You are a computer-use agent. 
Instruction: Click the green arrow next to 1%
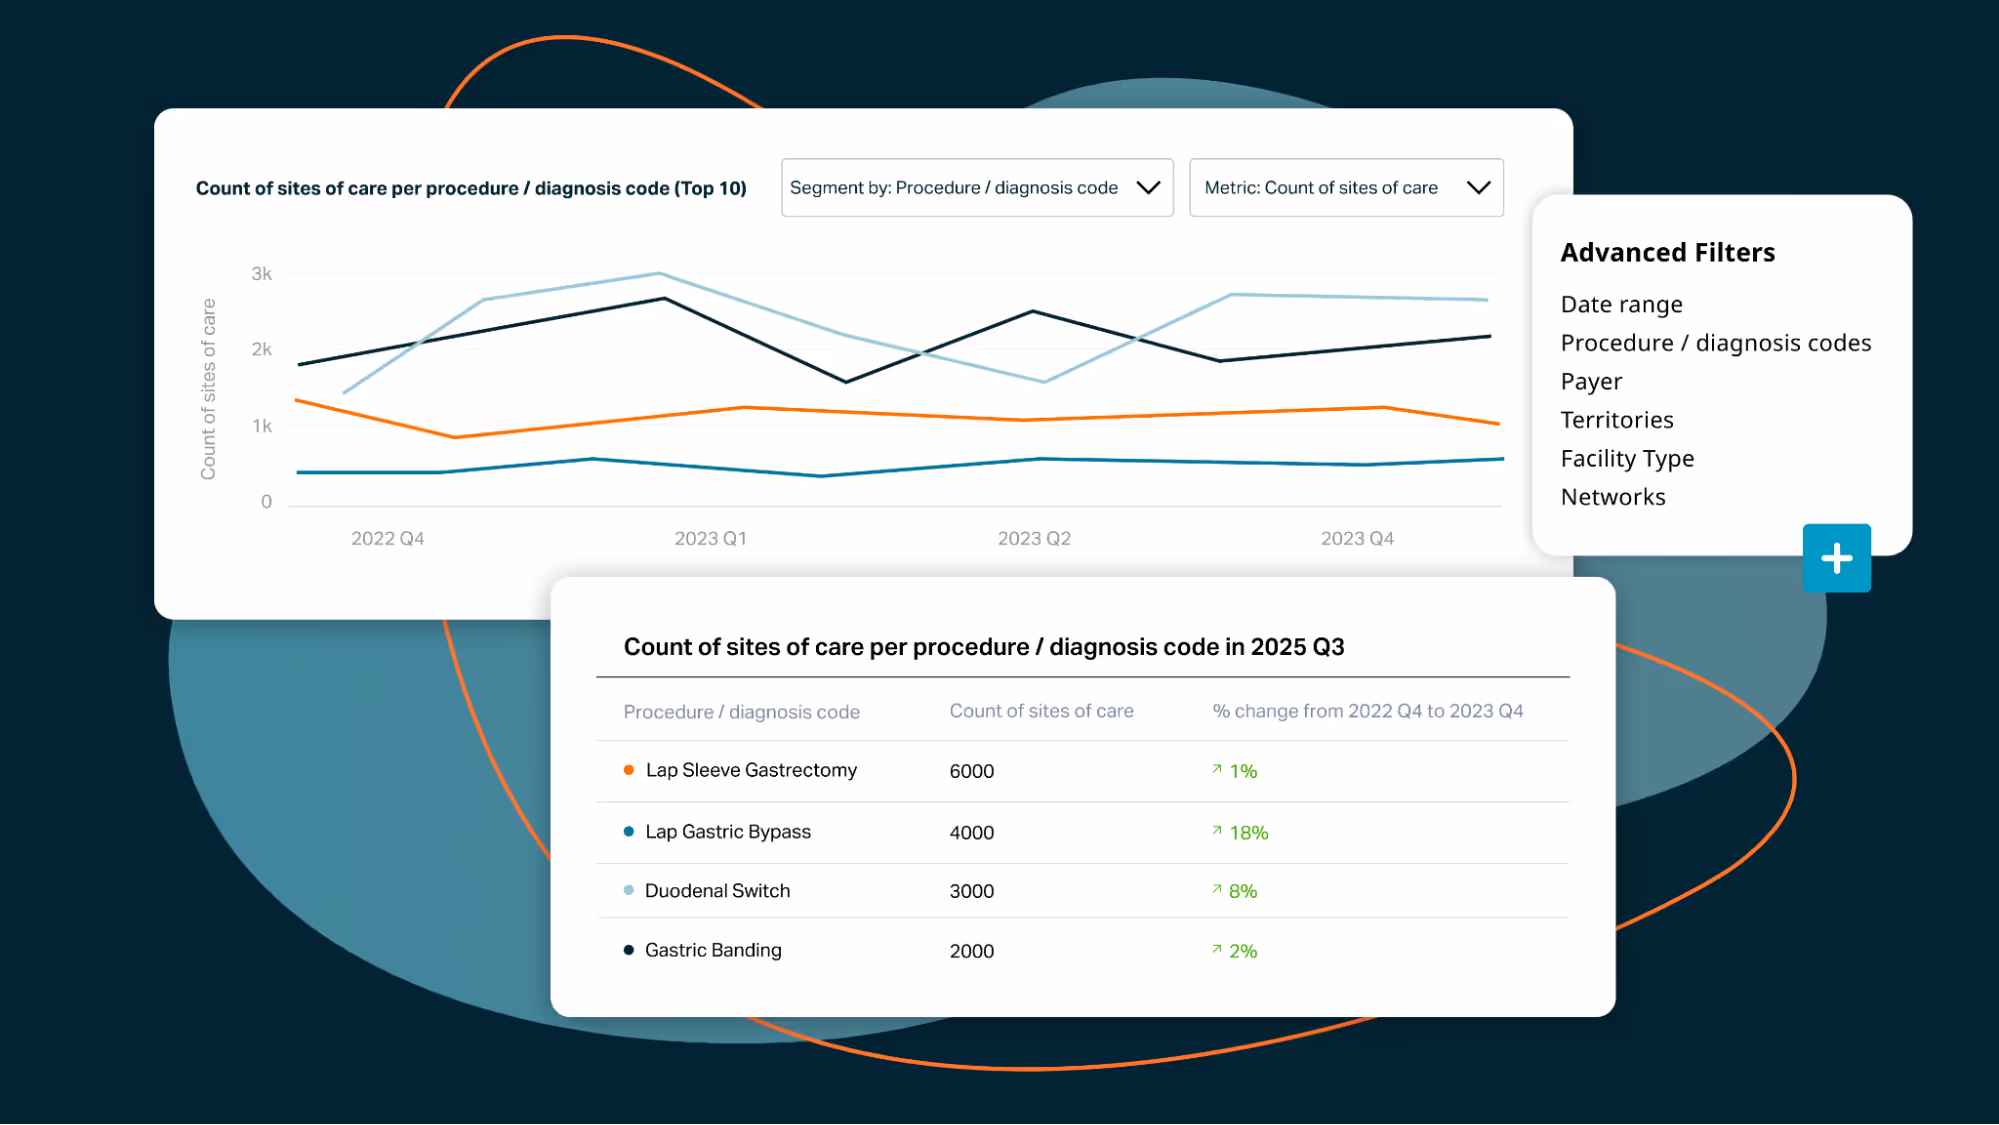[x=1217, y=769]
